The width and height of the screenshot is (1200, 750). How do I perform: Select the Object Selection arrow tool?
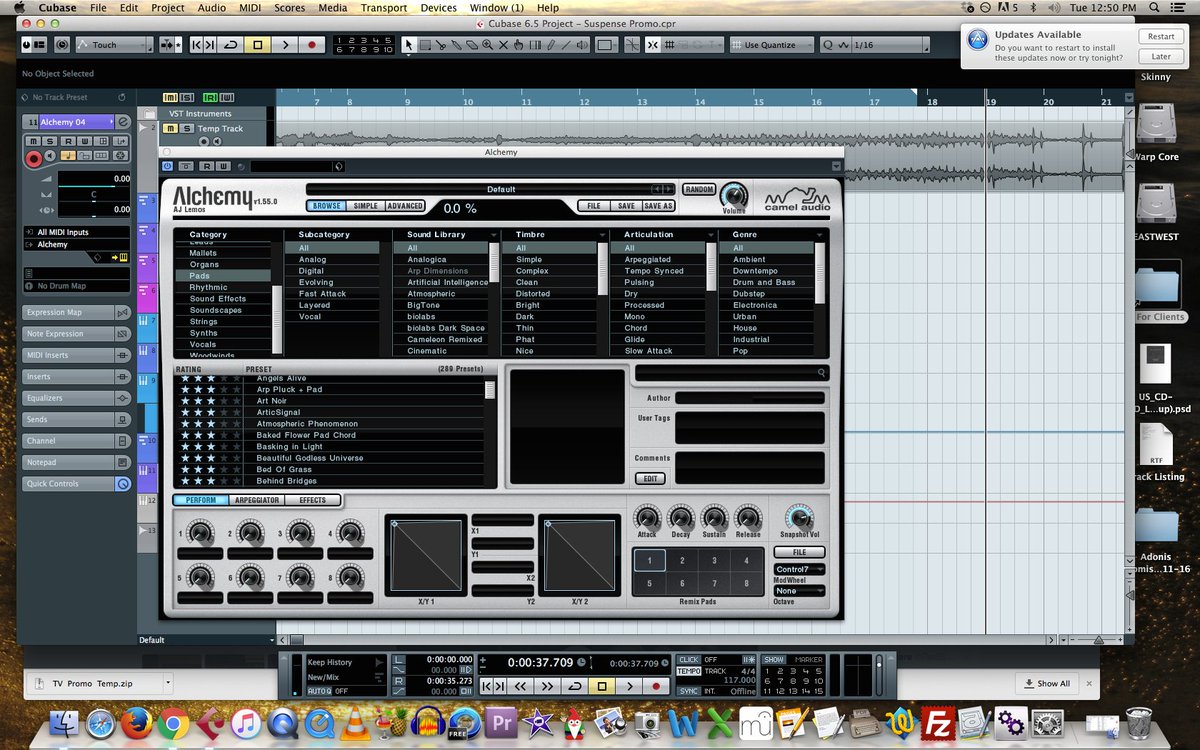coord(409,44)
